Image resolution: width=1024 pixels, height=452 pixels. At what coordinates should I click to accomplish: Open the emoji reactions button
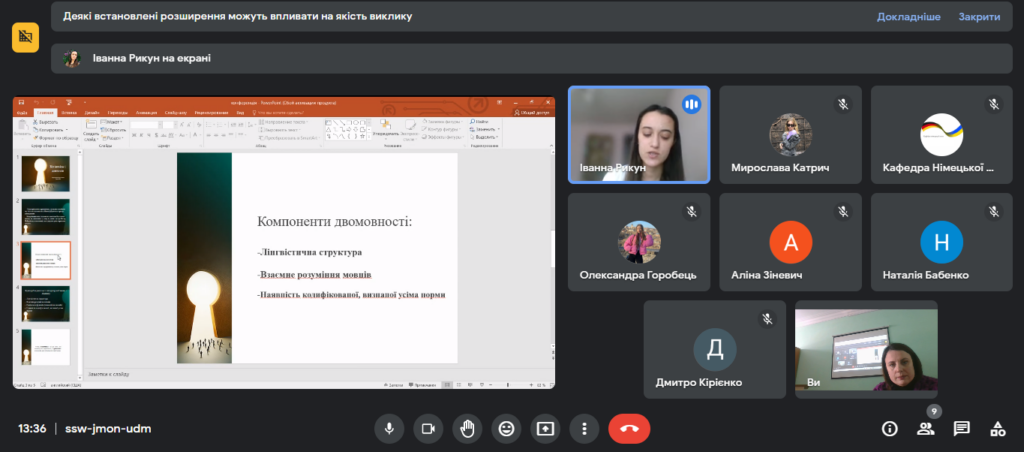(x=507, y=428)
